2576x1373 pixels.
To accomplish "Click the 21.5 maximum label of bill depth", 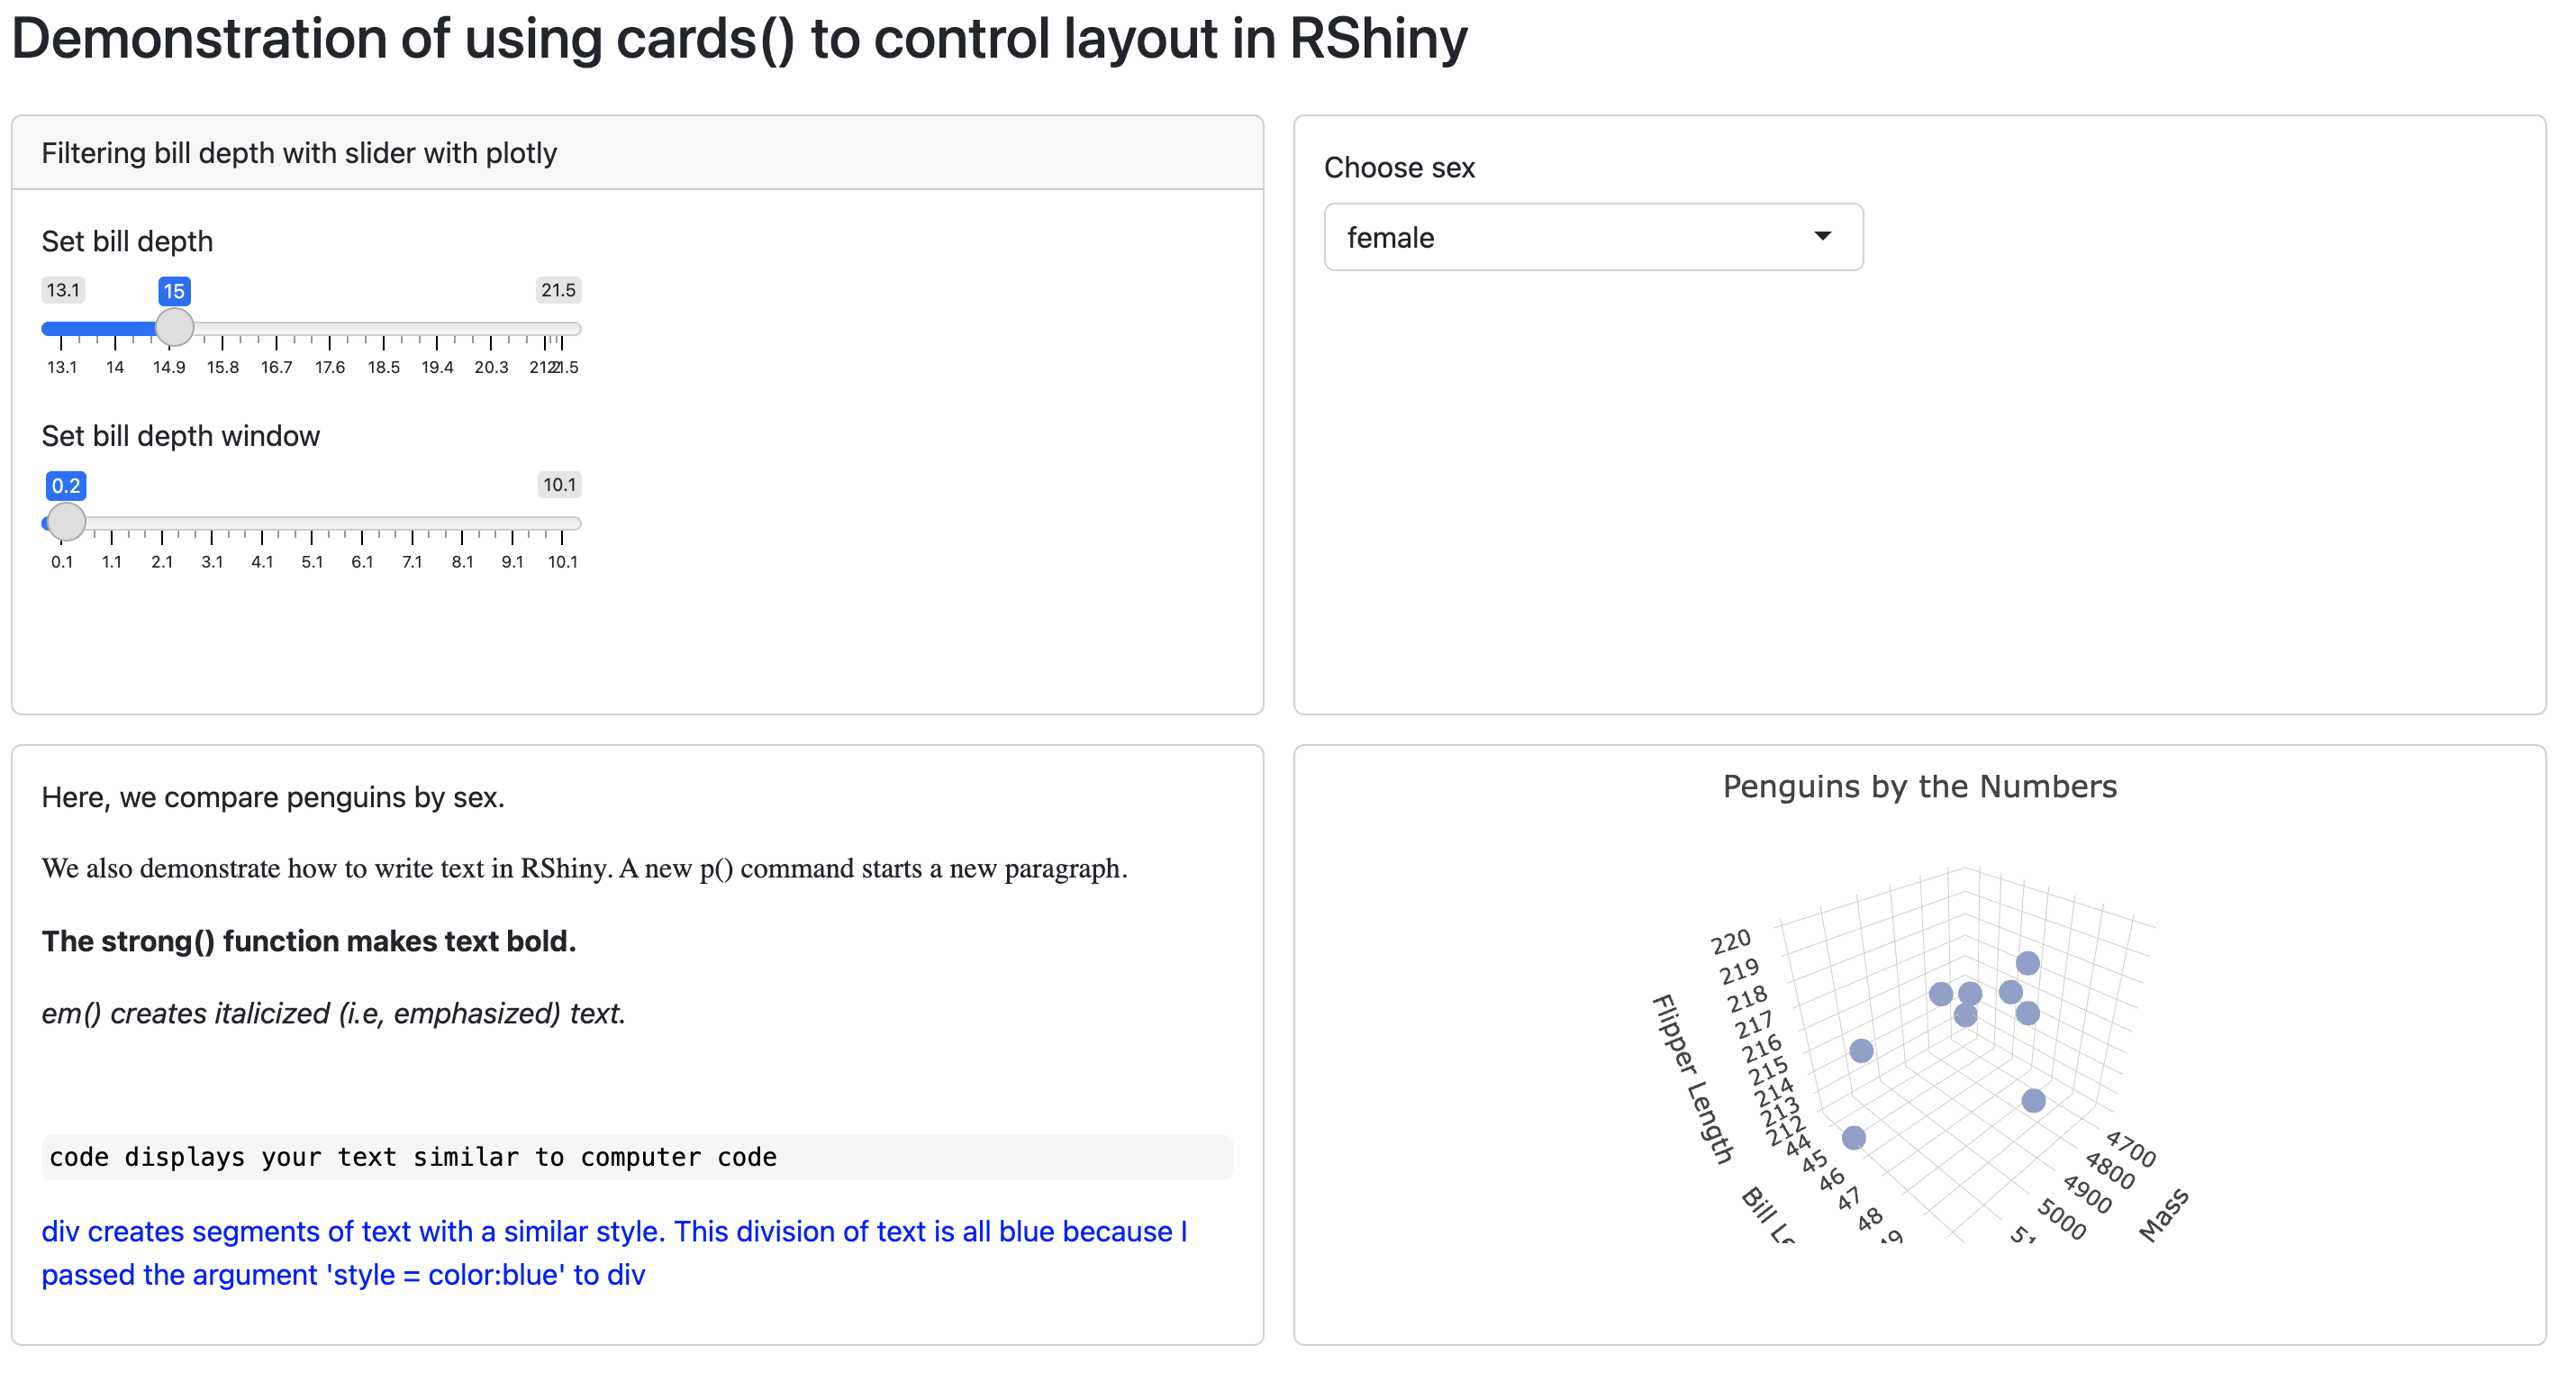I will point(558,290).
